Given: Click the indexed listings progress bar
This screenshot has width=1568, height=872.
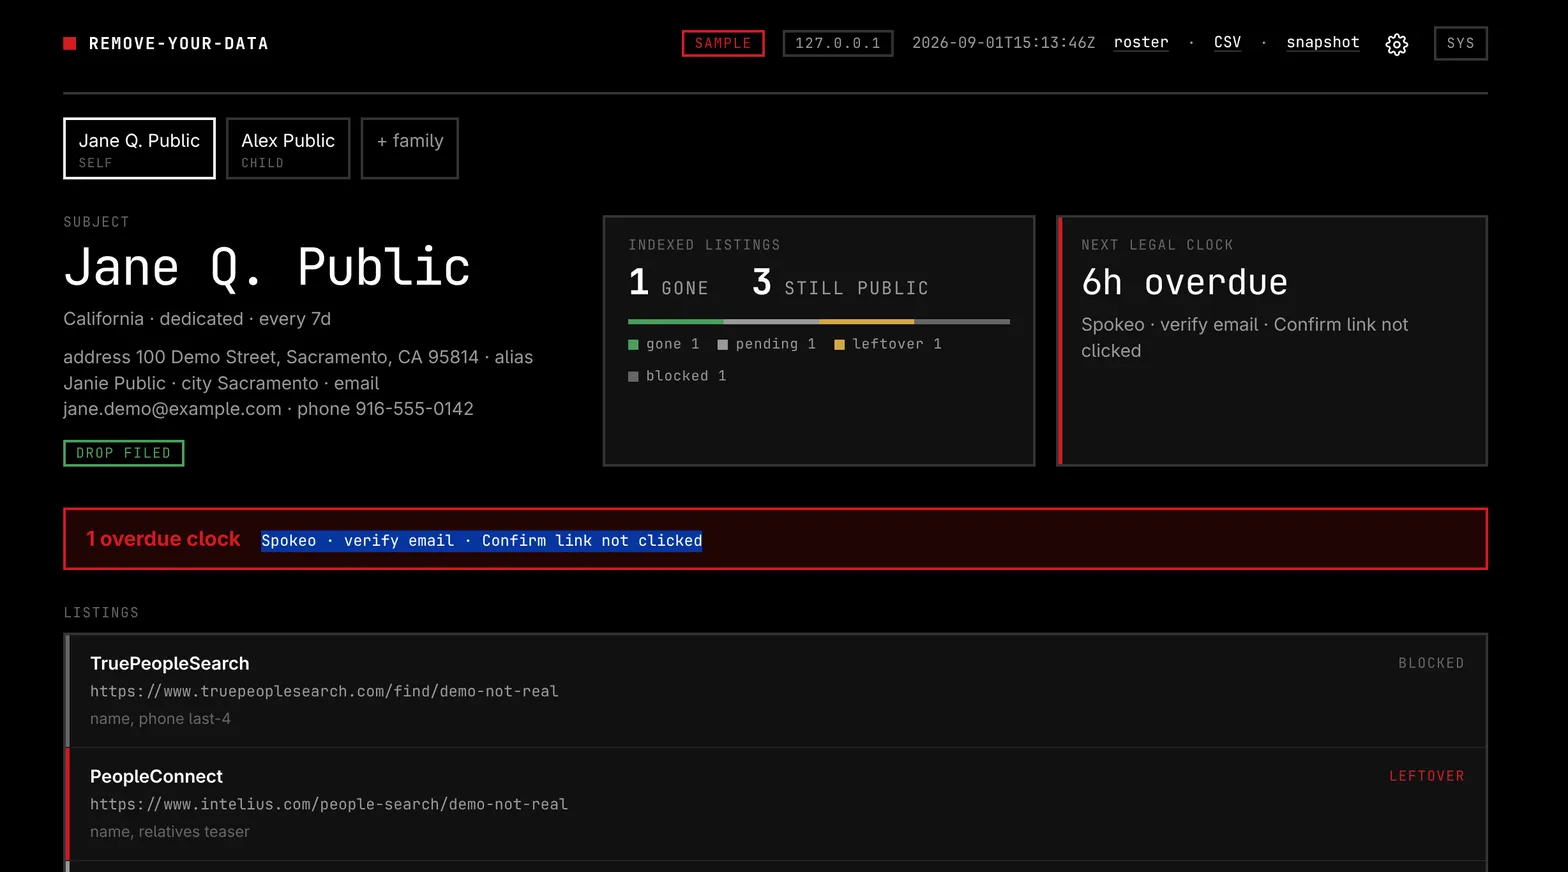Looking at the screenshot, I should (819, 322).
